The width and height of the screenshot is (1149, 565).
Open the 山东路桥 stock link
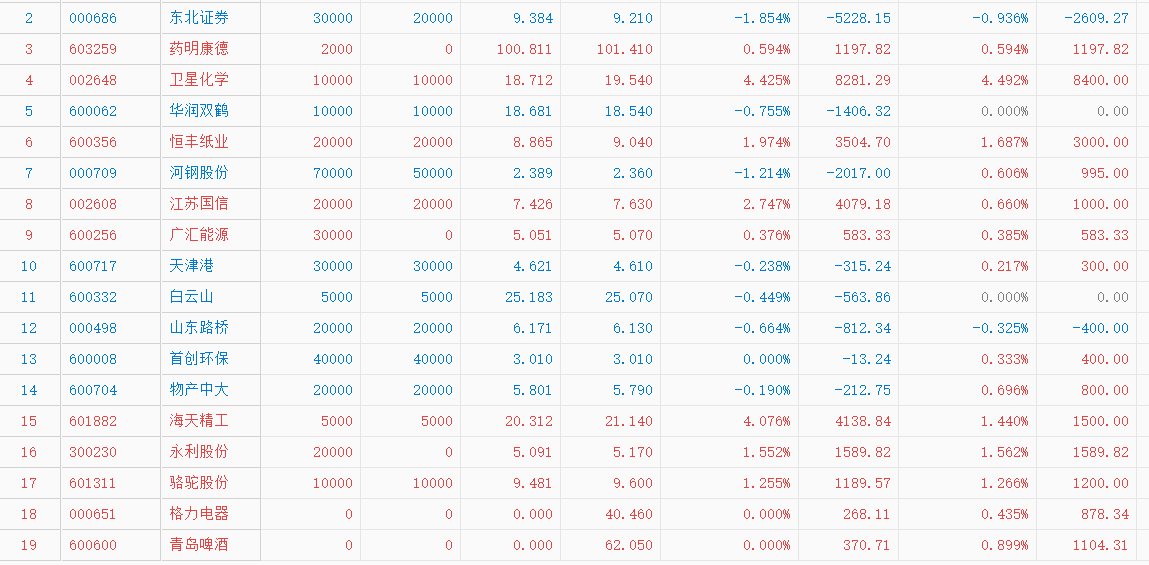[199, 328]
